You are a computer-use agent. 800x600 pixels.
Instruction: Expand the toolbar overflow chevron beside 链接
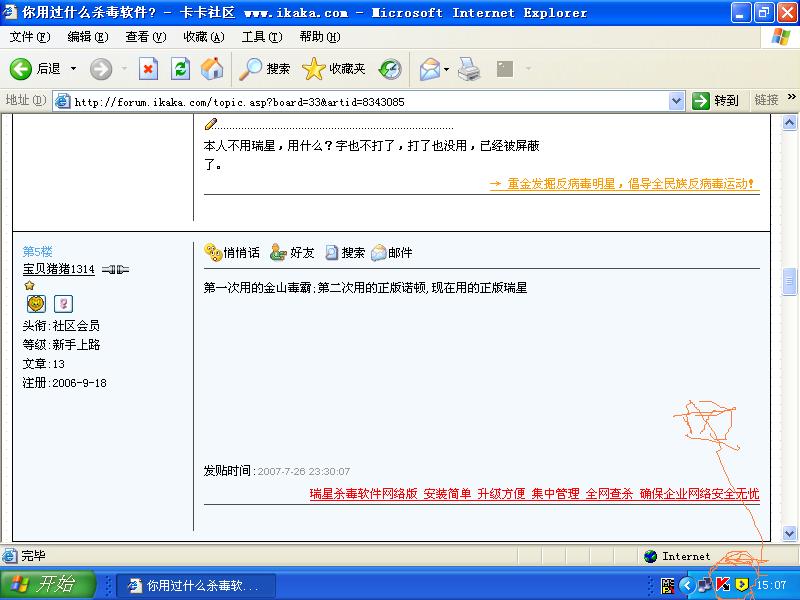coord(791,96)
